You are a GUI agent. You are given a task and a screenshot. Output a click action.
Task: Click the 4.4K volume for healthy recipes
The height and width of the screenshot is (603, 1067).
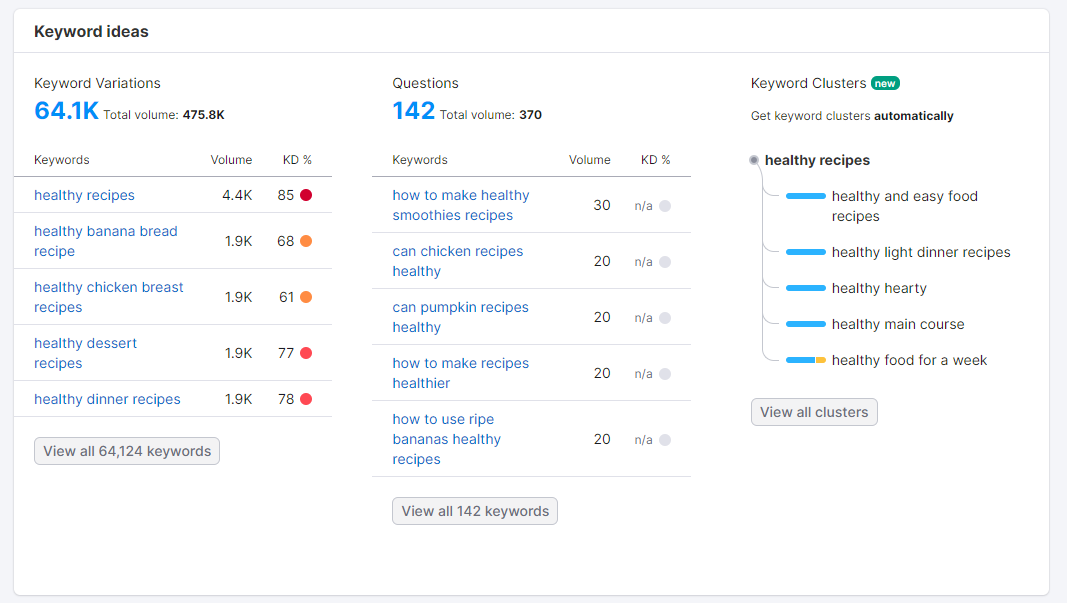pyautogui.click(x=237, y=195)
